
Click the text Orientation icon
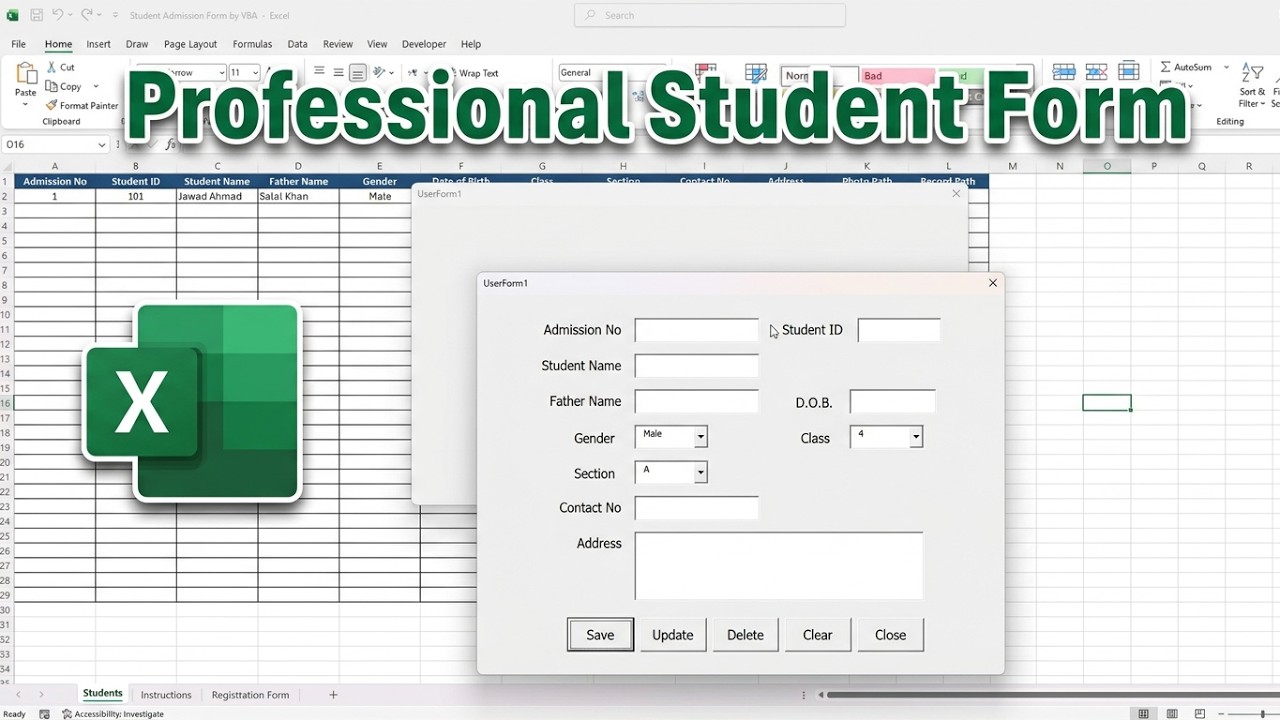380,72
